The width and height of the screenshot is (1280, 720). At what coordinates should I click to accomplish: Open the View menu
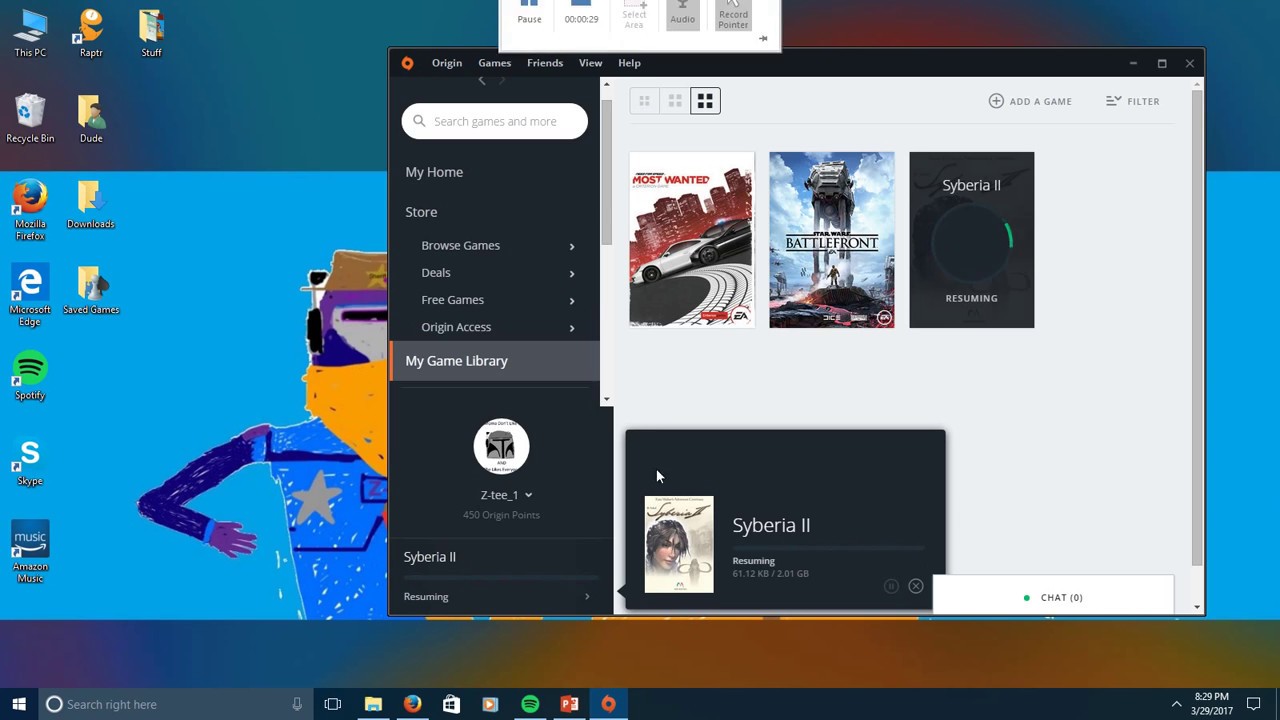590,63
